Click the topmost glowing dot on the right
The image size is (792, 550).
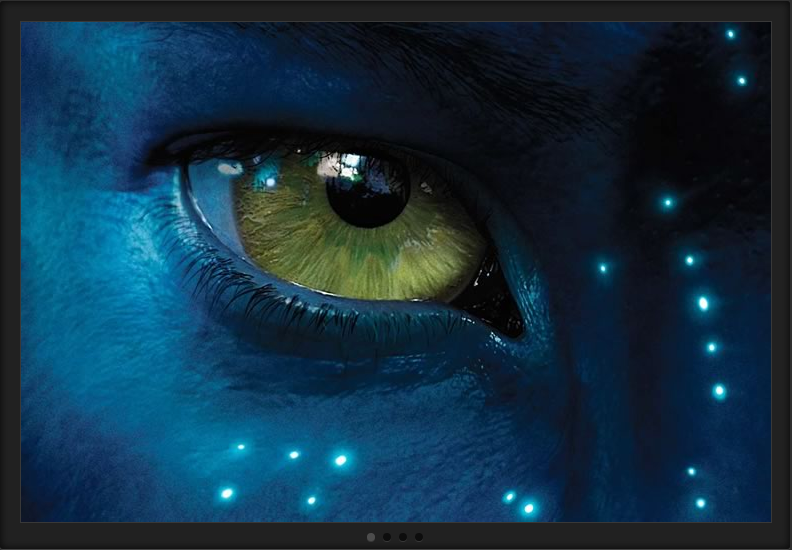click(730, 34)
